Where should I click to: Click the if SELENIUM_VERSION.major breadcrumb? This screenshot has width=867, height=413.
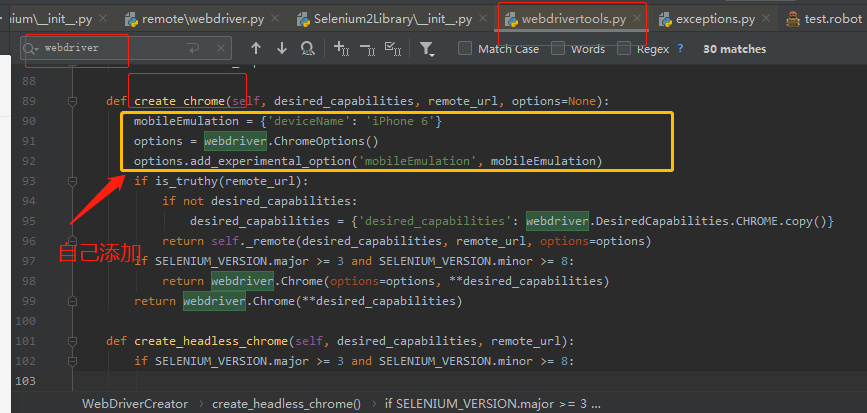(x=493, y=404)
